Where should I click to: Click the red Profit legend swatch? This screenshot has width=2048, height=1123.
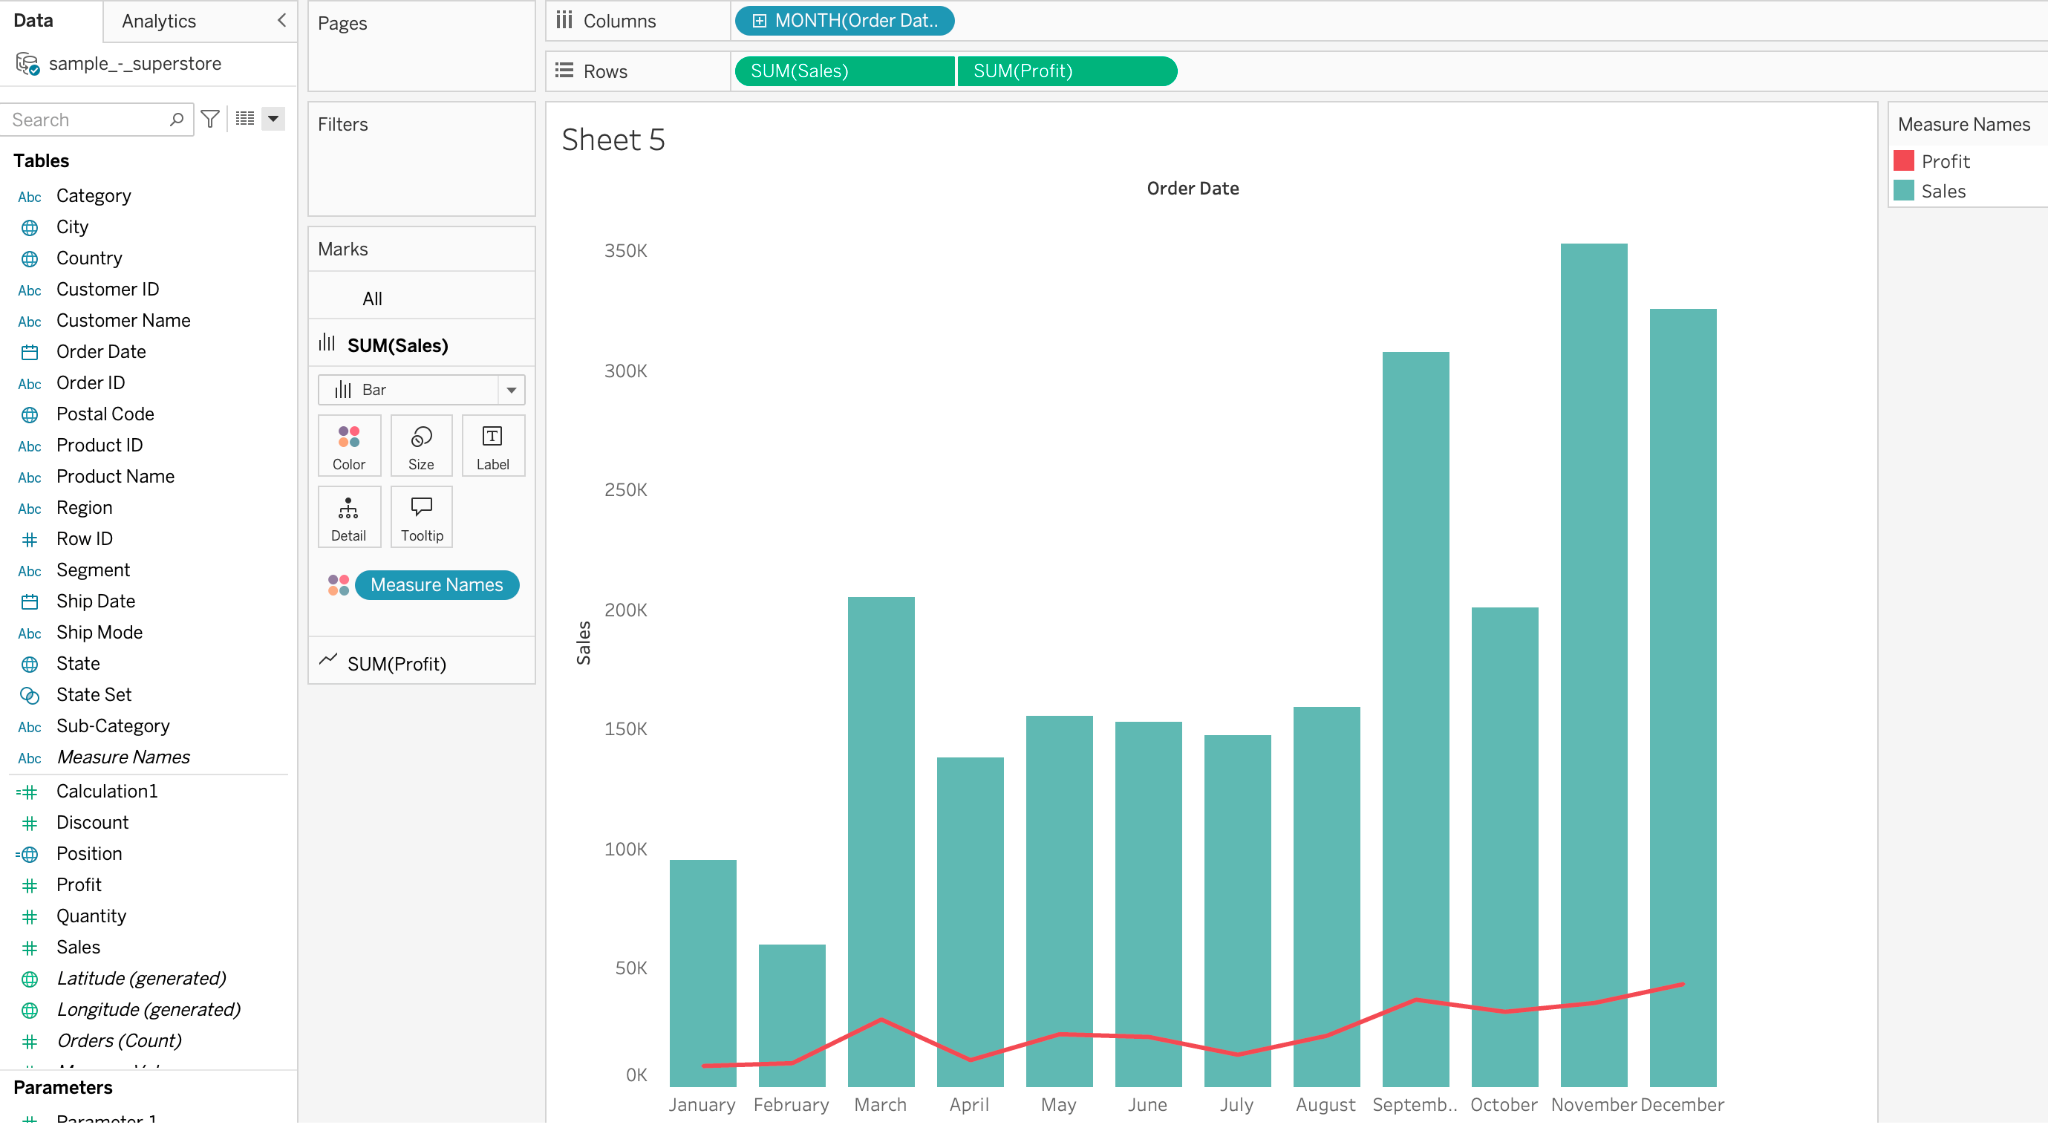coord(1904,161)
